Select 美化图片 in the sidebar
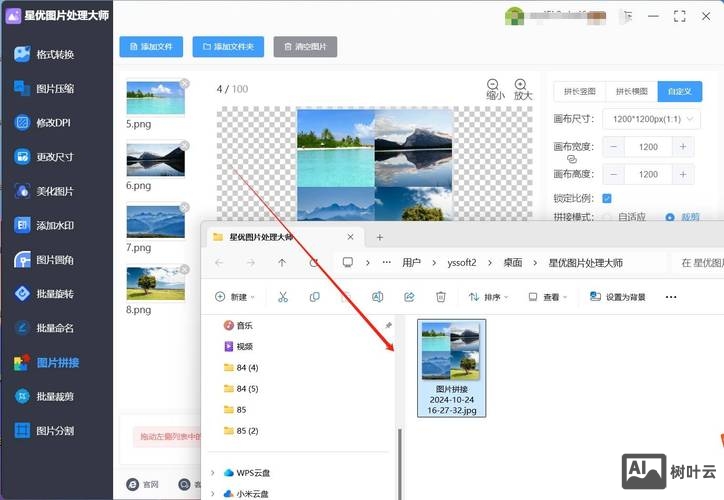This screenshot has width=724, height=500. point(44,191)
